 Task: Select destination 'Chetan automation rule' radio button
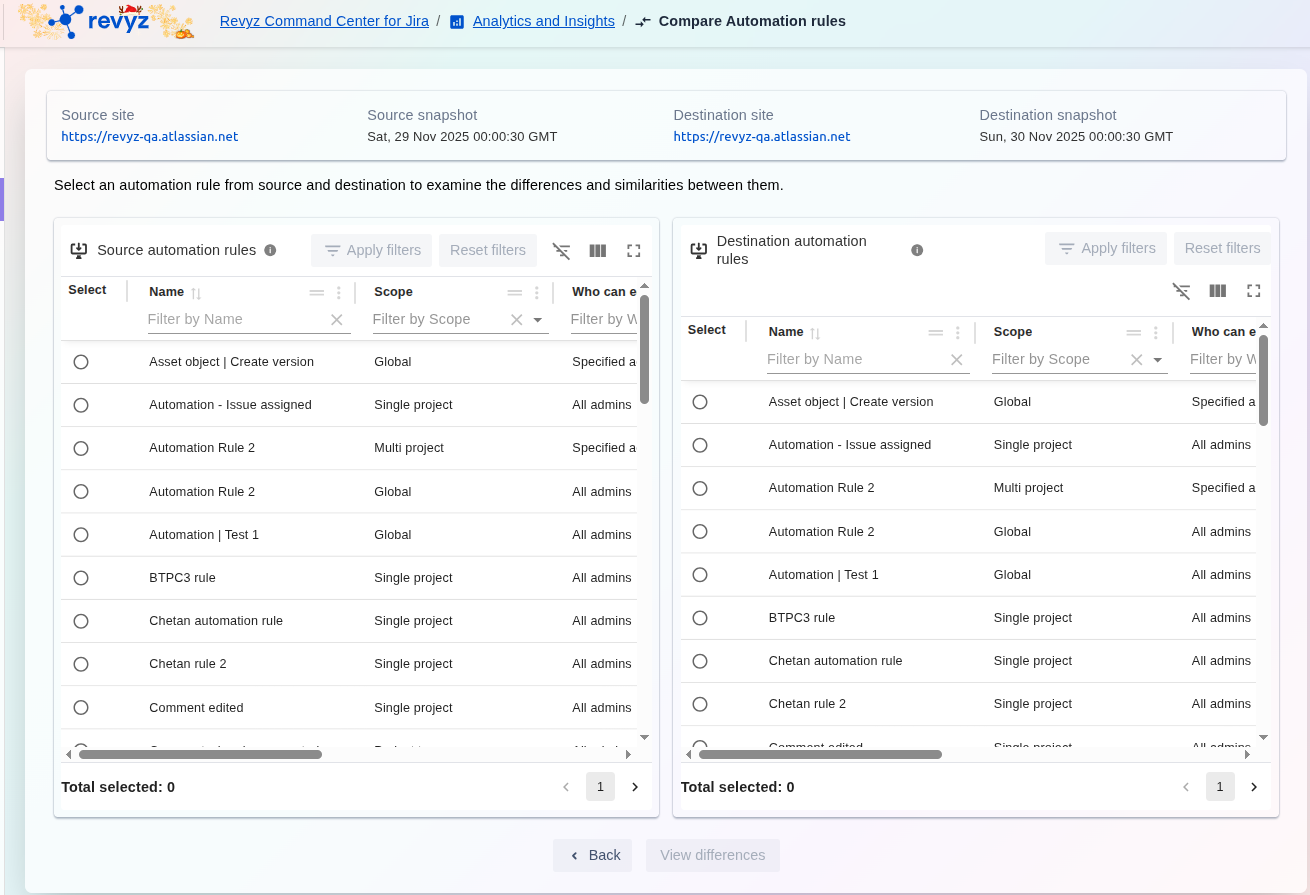[700, 661]
